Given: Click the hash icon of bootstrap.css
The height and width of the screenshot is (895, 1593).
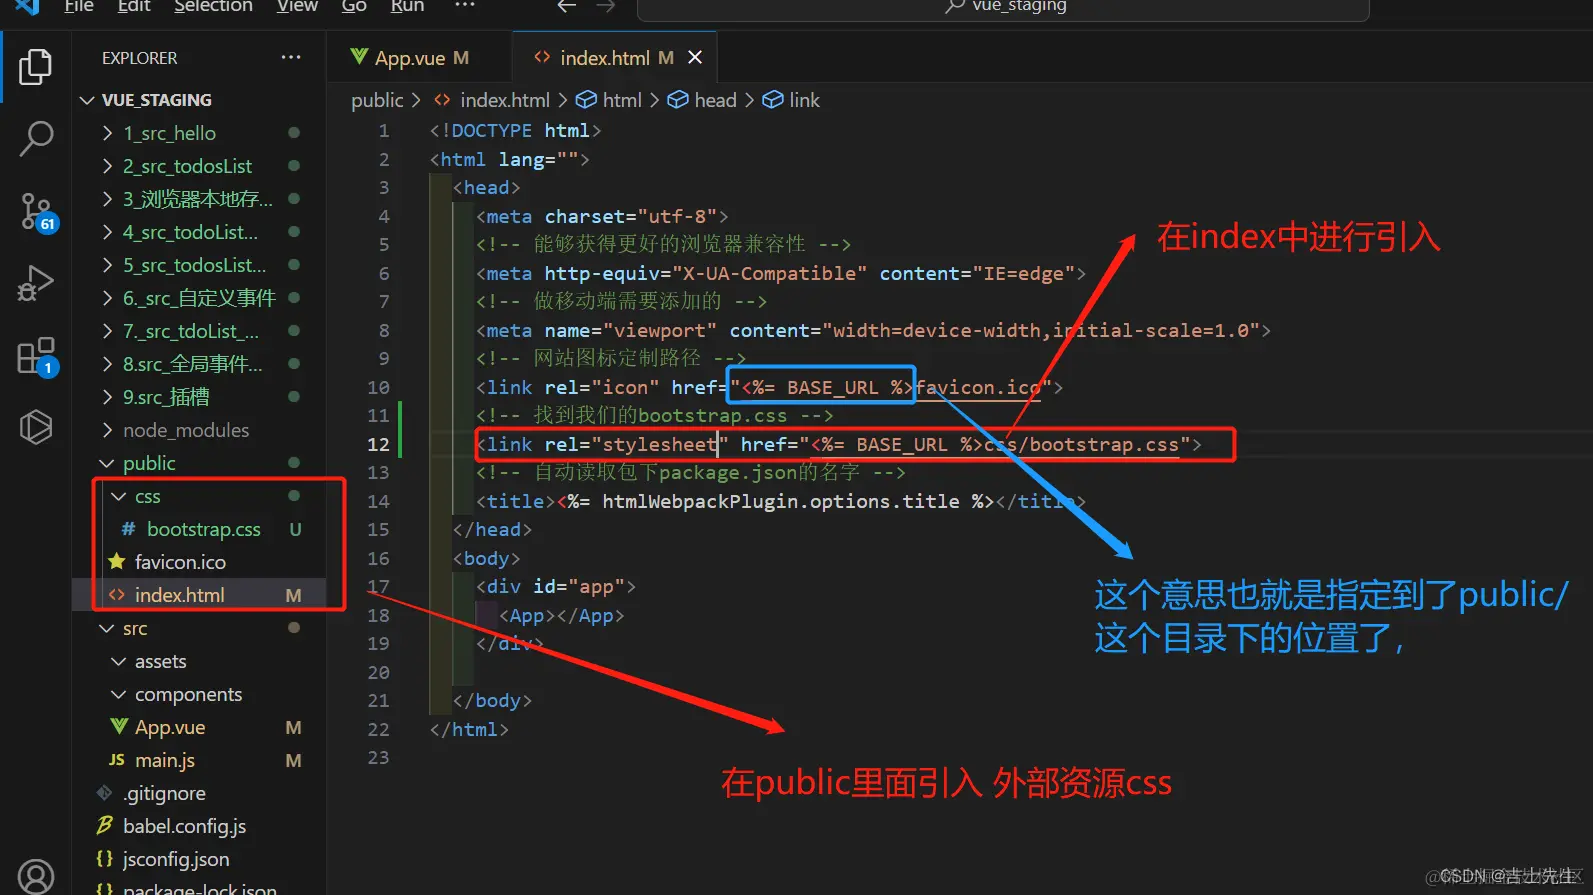Looking at the screenshot, I should click(x=128, y=529).
